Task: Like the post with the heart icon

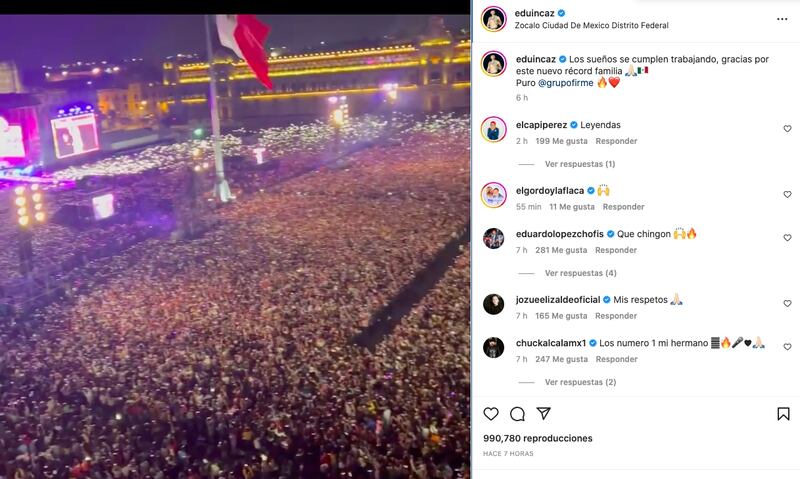Action: [x=491, y=414]
